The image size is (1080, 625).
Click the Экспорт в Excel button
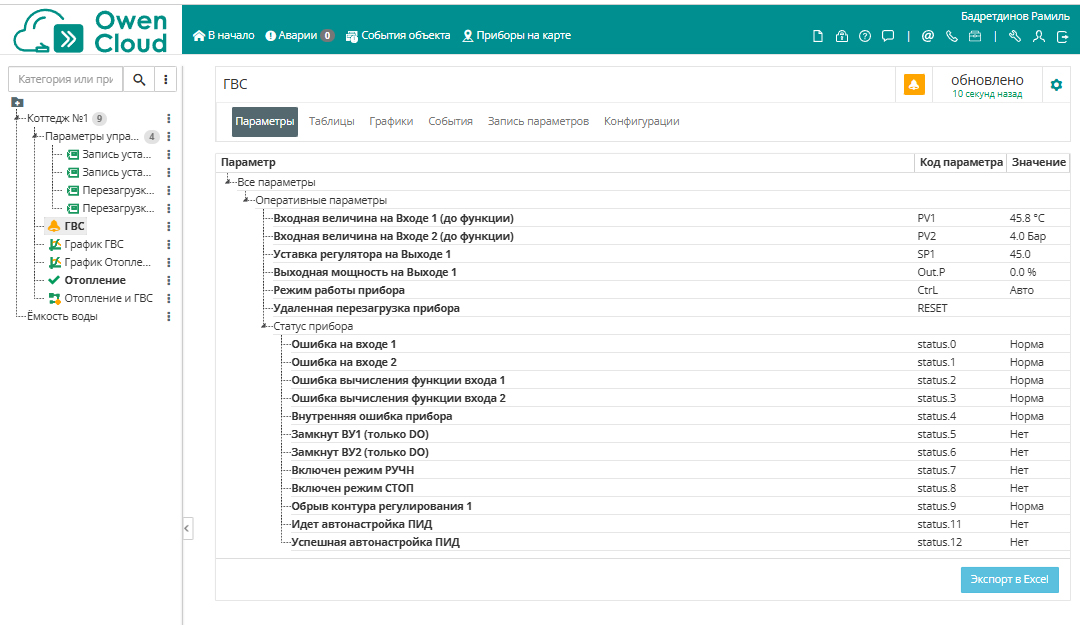1009,580
